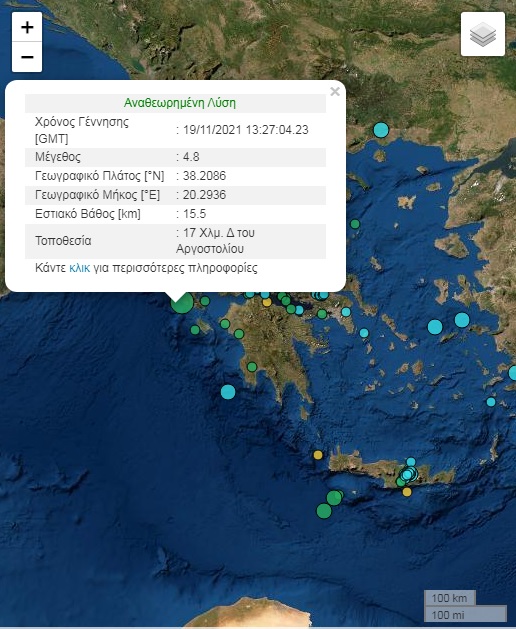Select the large cyan marker in northern Aegean
516x629 pixels.
coord(381,130)
